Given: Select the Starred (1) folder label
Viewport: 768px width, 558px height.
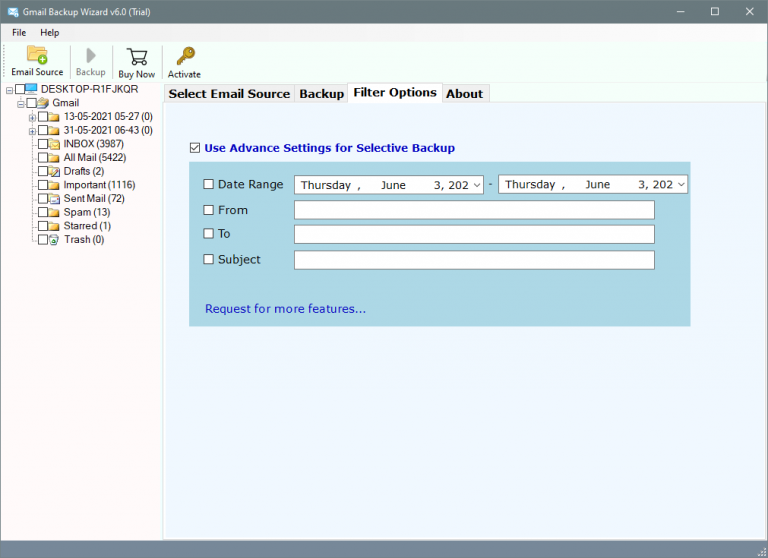Looking at the screenshot, I should (x=87, y=226).
